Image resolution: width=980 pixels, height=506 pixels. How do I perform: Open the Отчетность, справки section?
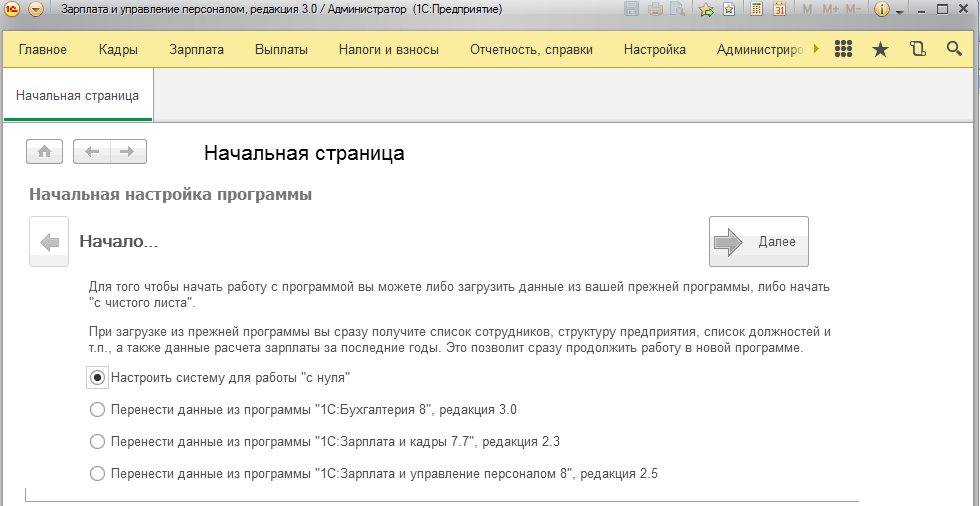531,49
